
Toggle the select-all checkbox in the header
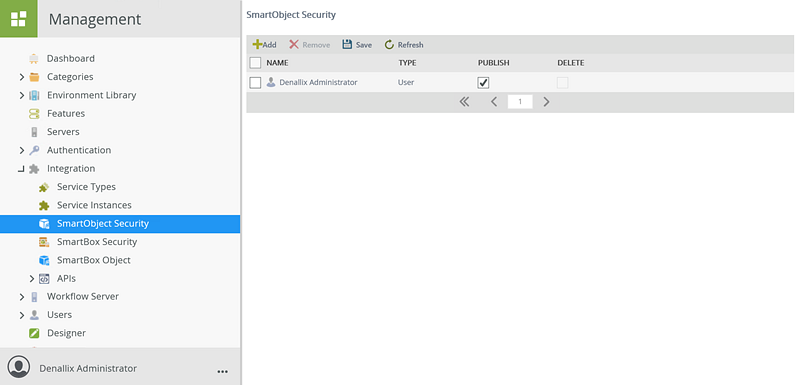(255, 63)
